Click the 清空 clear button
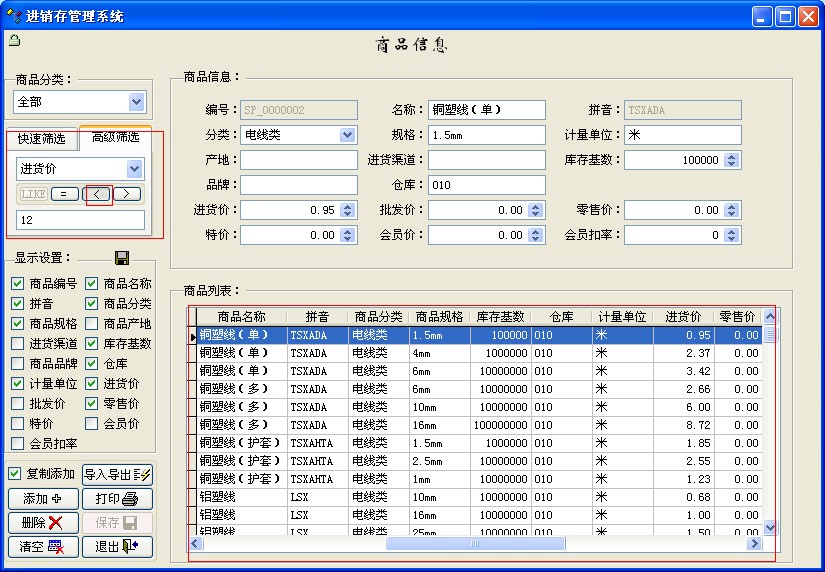 [x=43, y=547]
